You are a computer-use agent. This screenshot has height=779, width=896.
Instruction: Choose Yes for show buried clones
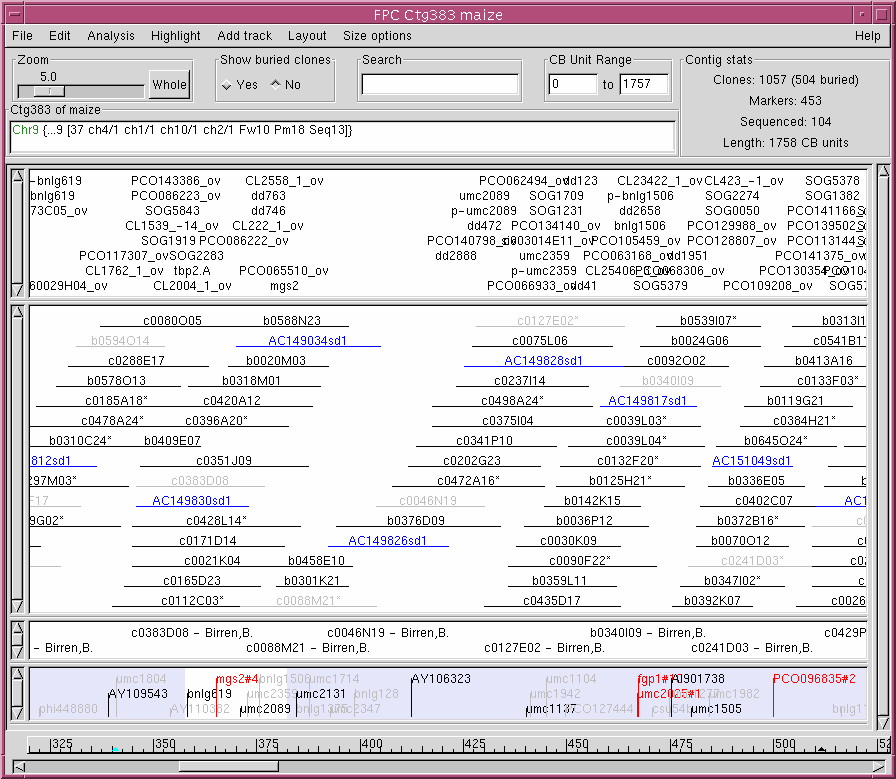pyautogui.click(x=227, y=85)
